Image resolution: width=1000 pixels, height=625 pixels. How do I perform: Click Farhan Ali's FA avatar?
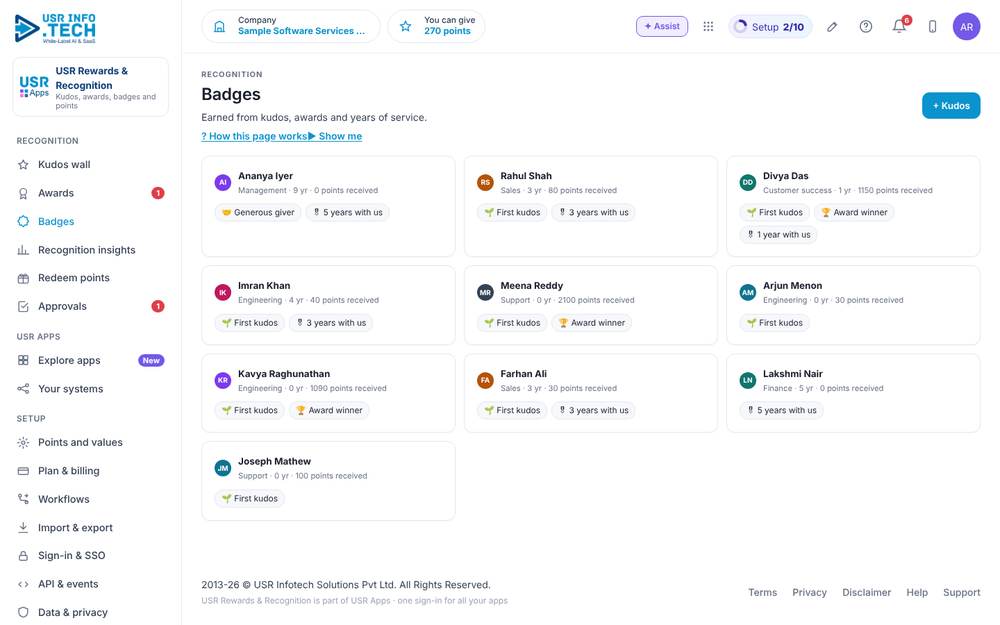(x=485, y=380)
